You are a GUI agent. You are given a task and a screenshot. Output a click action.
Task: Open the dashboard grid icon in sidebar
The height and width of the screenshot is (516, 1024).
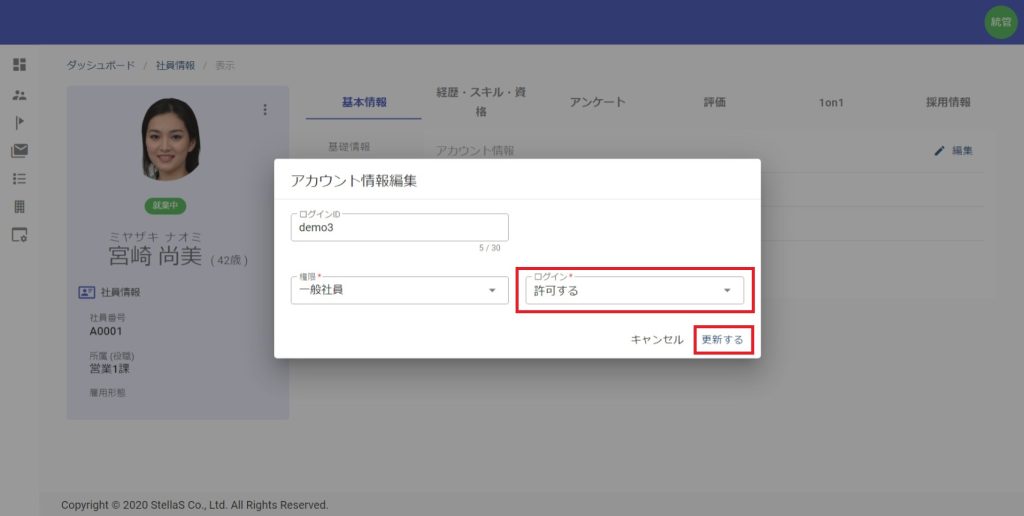(19, 65)
